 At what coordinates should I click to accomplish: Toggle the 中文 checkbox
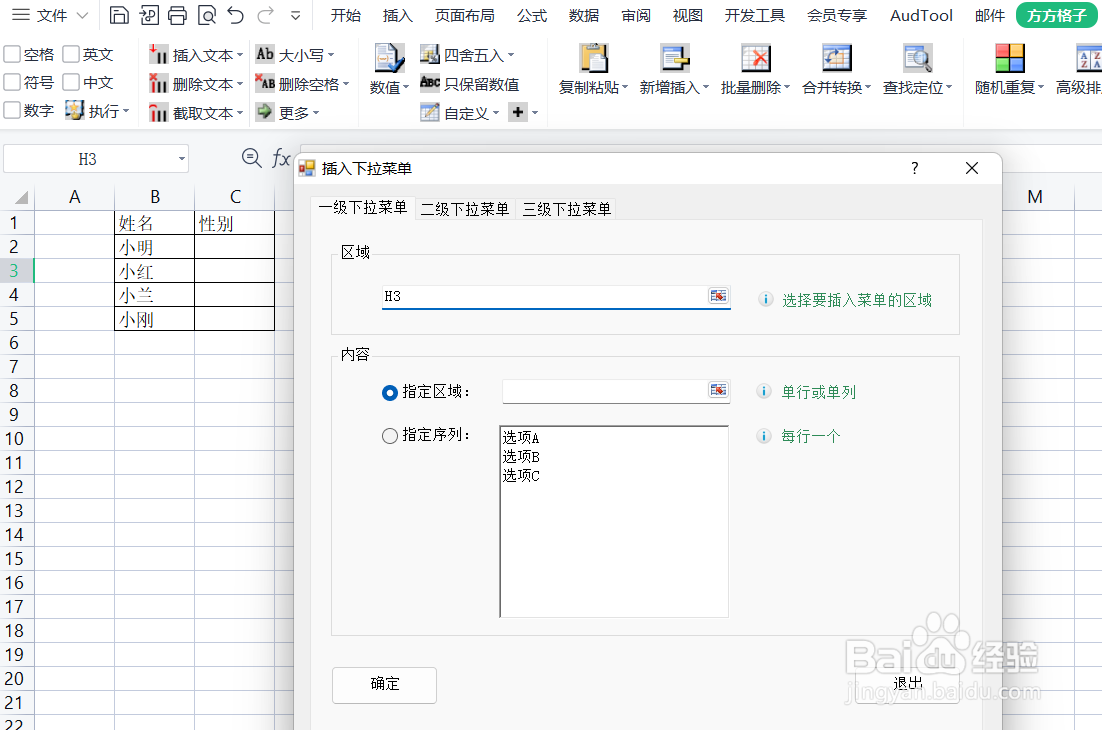[x=71, y=82]
